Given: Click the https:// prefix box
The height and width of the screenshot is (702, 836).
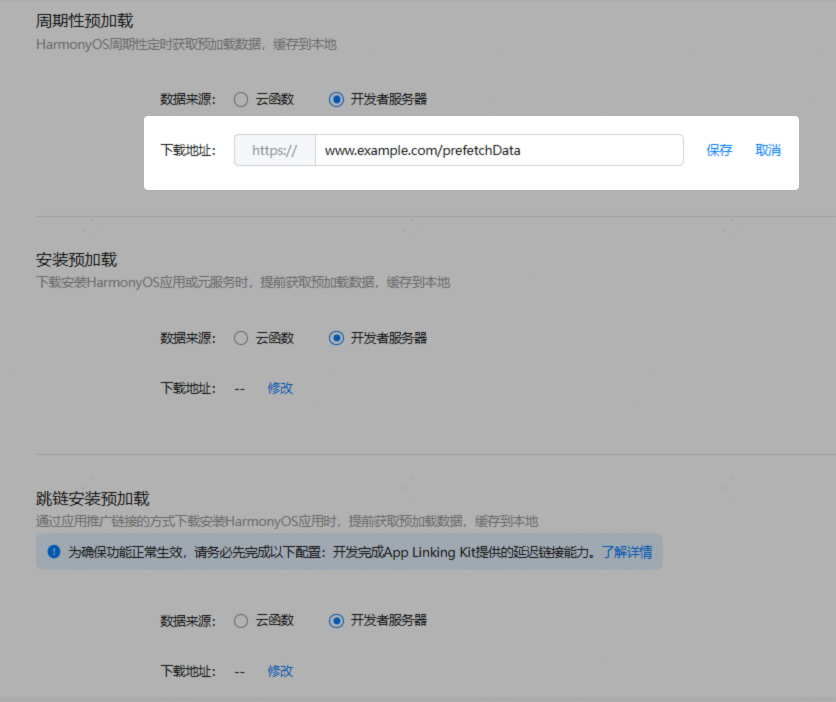Looking at the screenshot, I should (274, 151).
